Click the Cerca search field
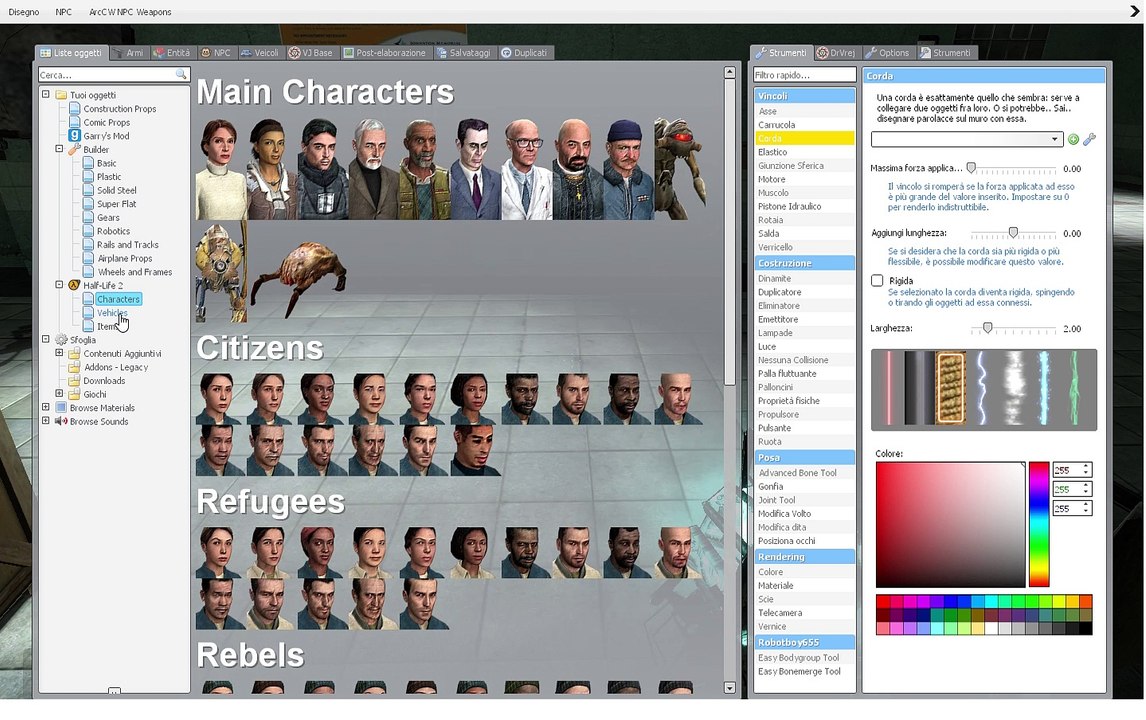 click(107, 75)
